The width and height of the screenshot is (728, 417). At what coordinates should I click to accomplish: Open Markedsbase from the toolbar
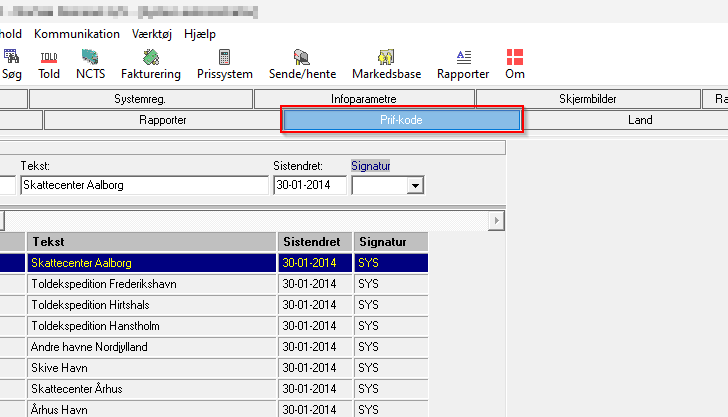(x=386, y=64)
